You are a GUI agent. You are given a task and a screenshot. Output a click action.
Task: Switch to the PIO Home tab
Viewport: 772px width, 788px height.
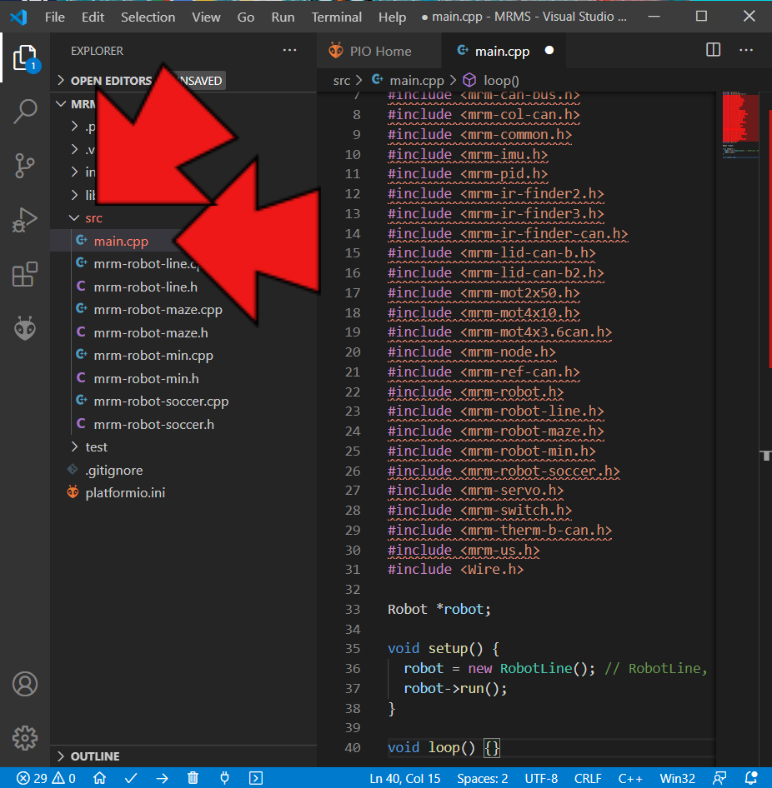tap(378, 51)
